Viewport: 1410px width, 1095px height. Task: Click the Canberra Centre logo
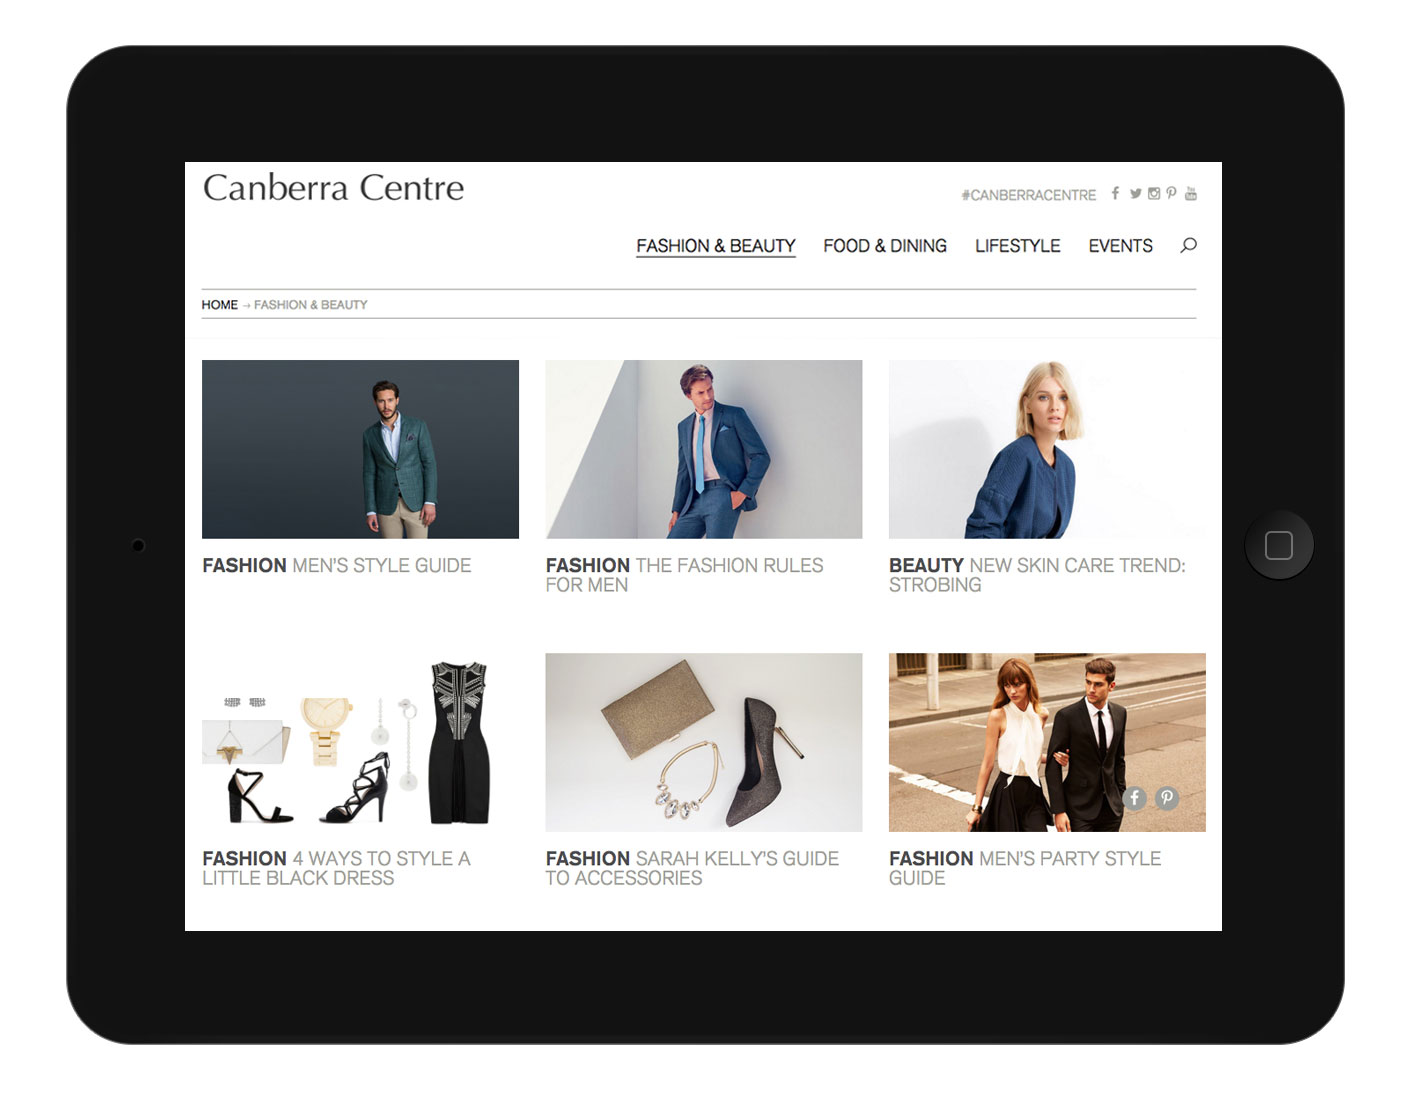tap(334, 187)
